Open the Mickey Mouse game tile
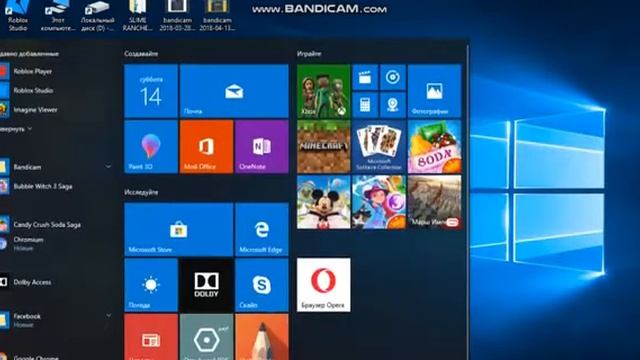The width and height of the screenshot is (640, 360). (x=324, y=202)
